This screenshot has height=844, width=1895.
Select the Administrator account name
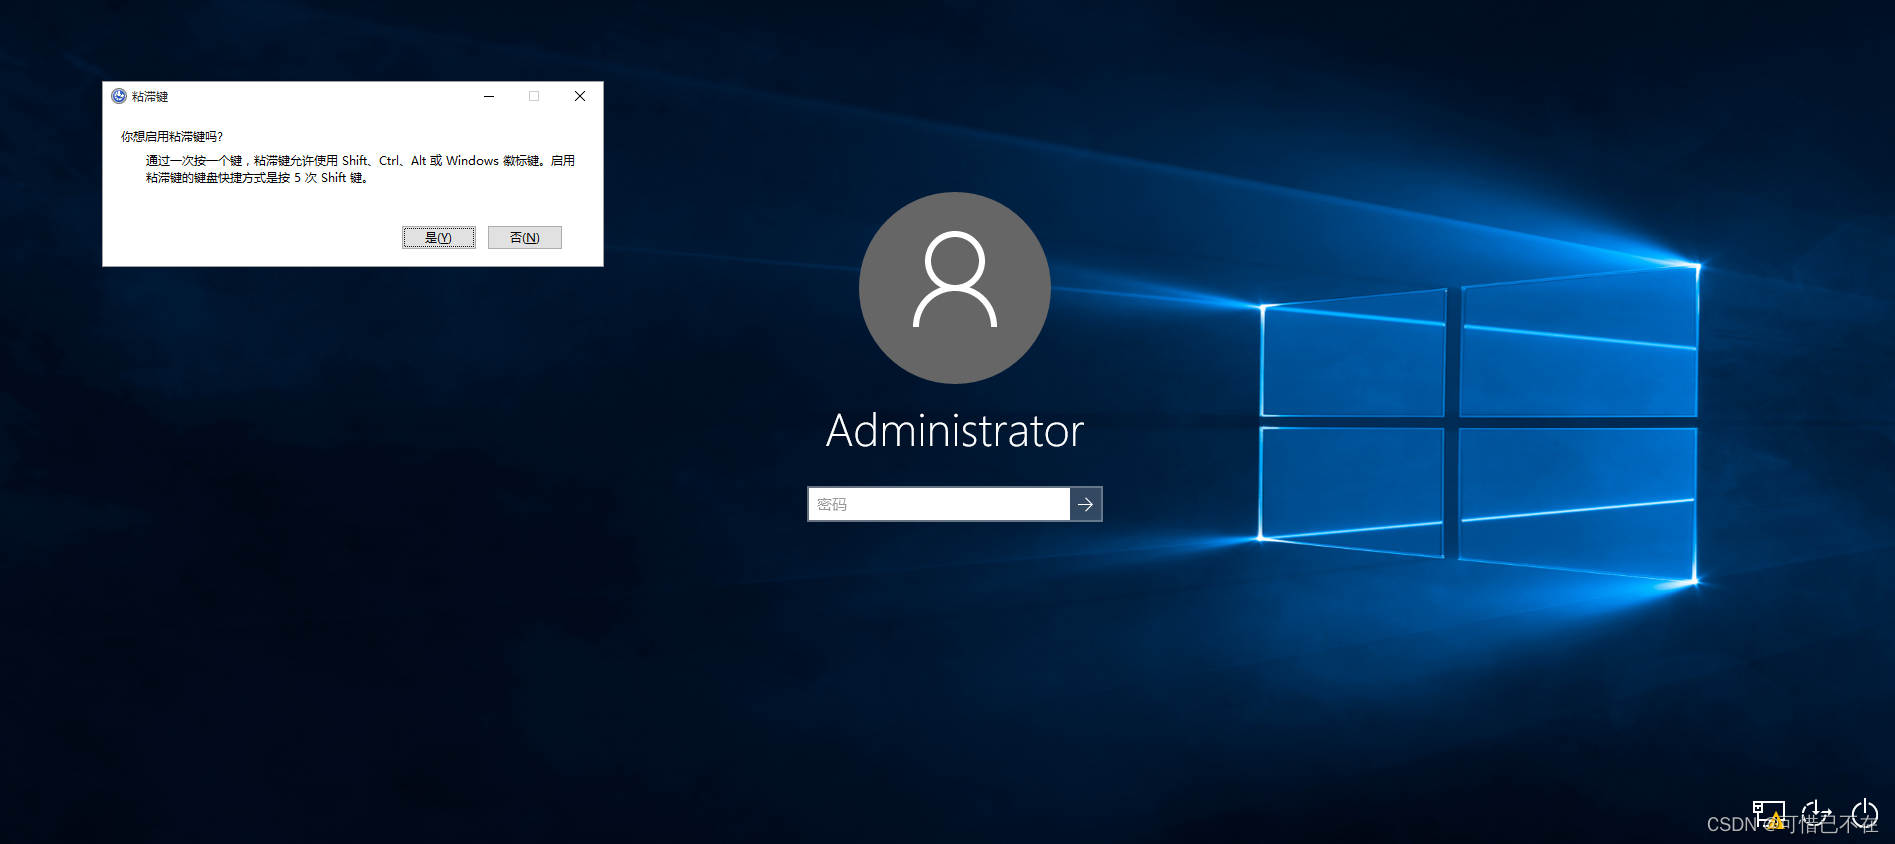pos(955,431)
